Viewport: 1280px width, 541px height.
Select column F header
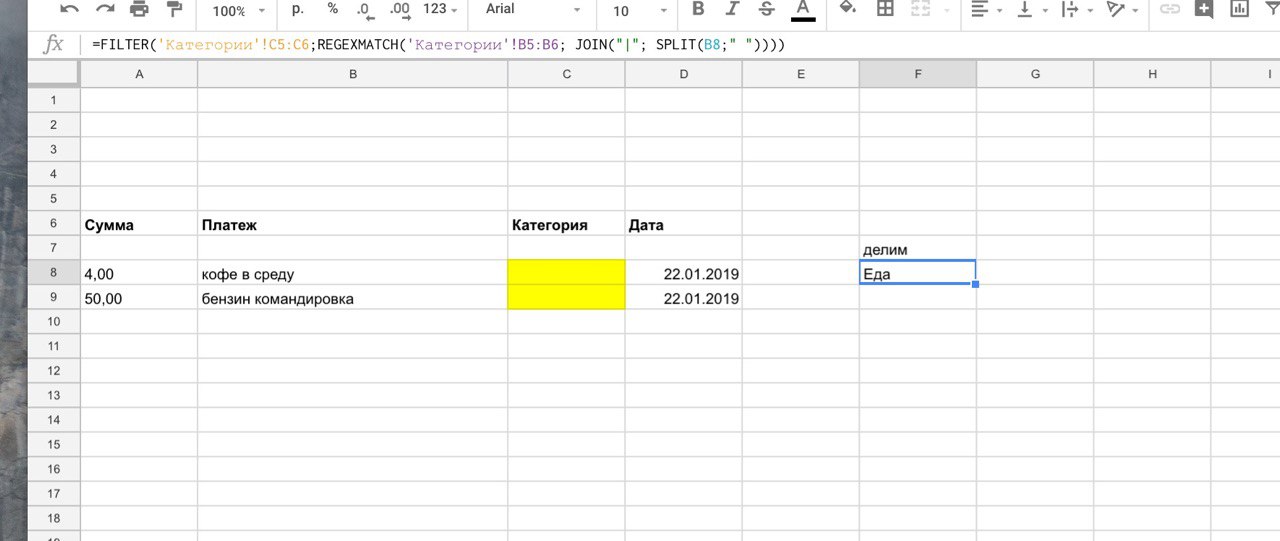918,74
